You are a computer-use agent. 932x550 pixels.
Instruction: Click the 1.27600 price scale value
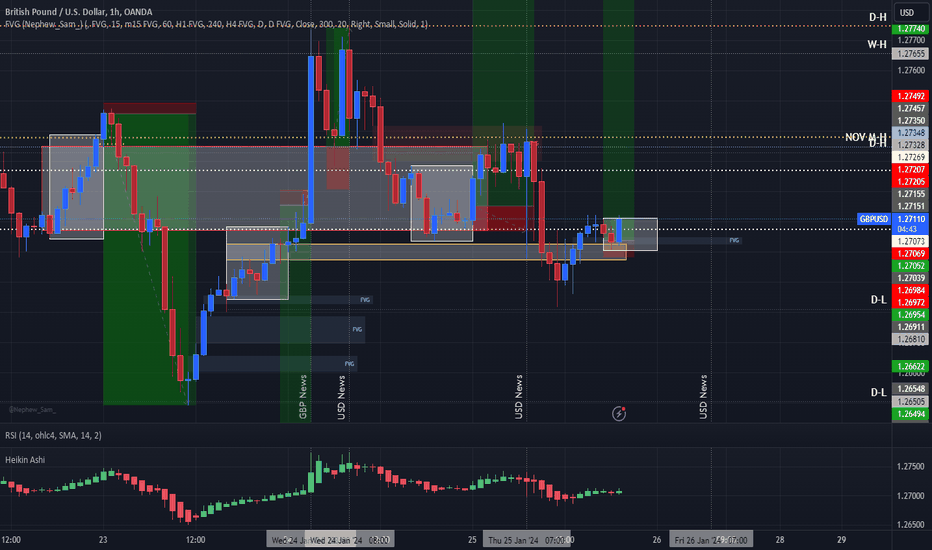pos(911,70)
